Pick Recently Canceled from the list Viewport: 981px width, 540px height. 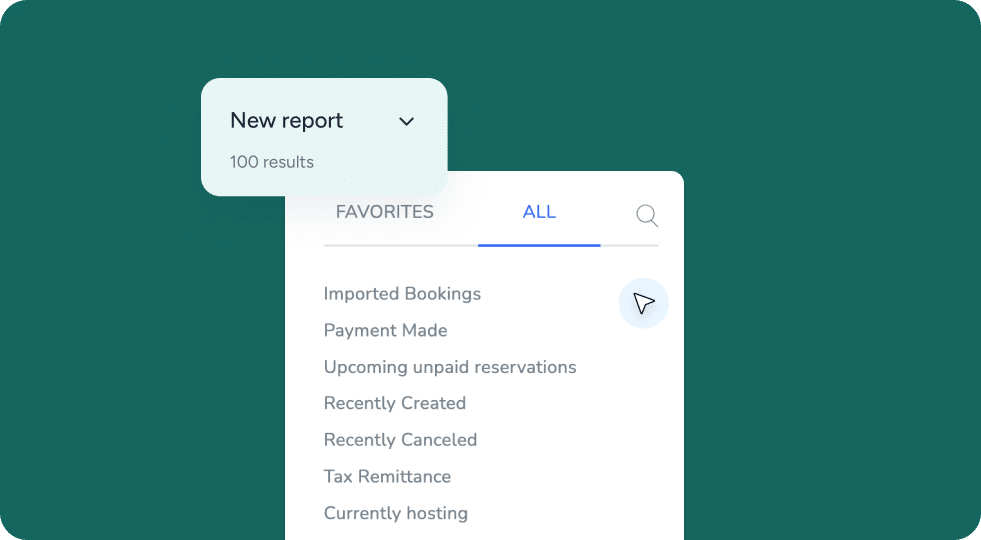tap(400, 440)
